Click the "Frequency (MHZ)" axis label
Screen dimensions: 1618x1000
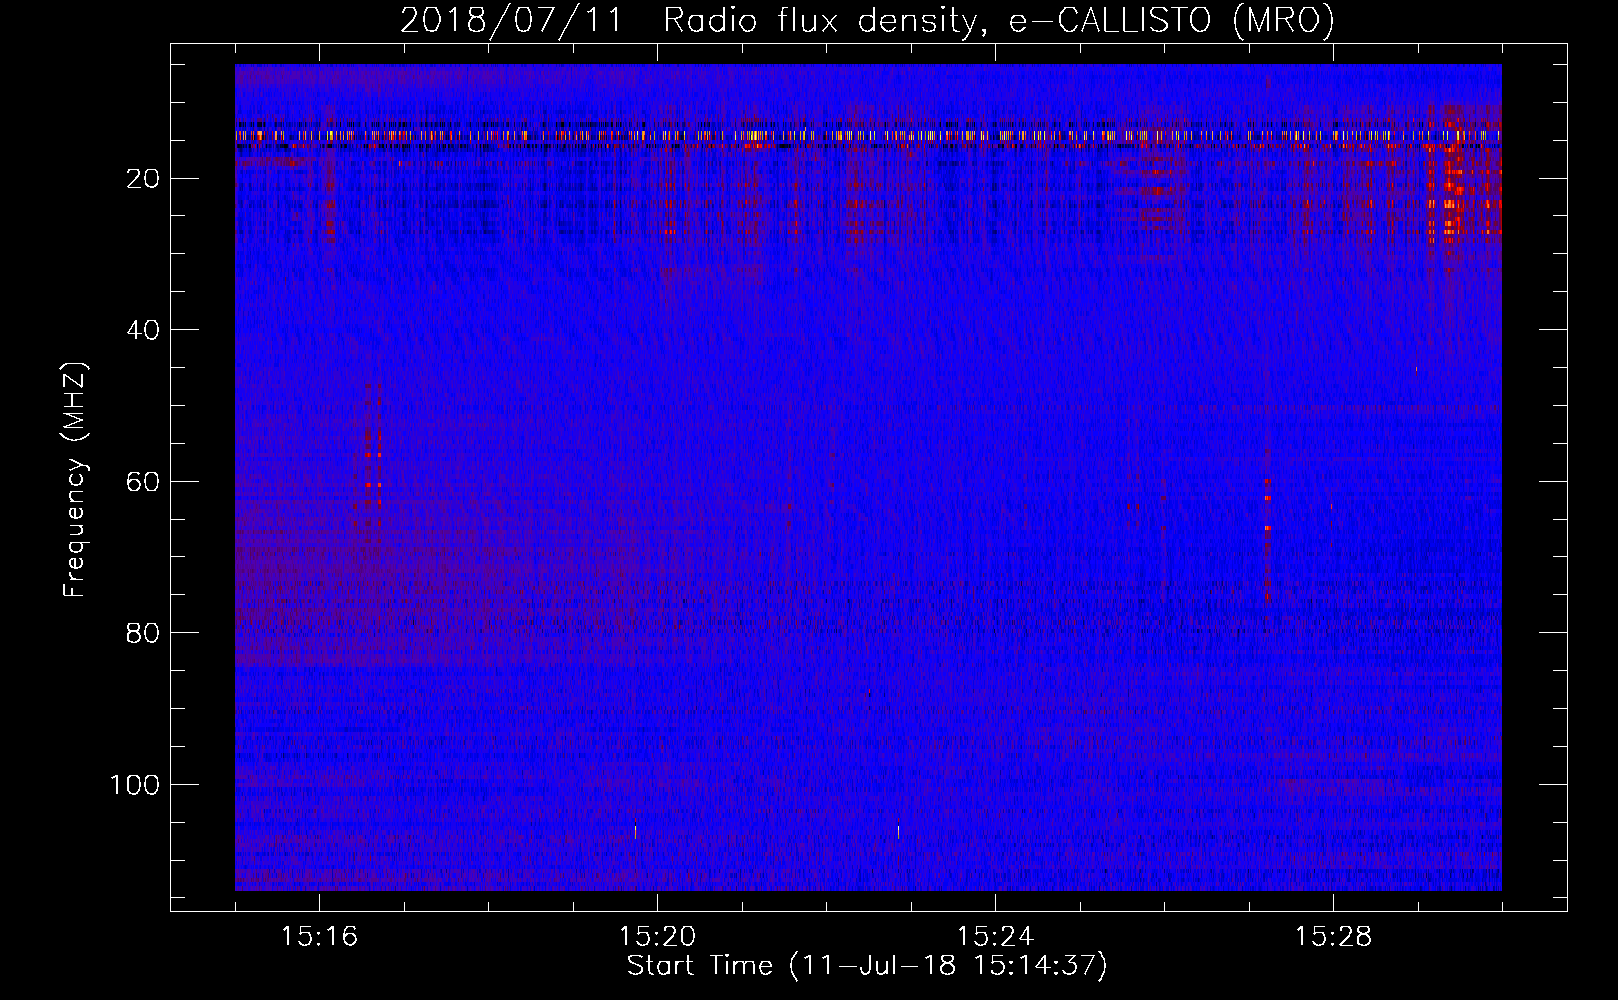75,480
